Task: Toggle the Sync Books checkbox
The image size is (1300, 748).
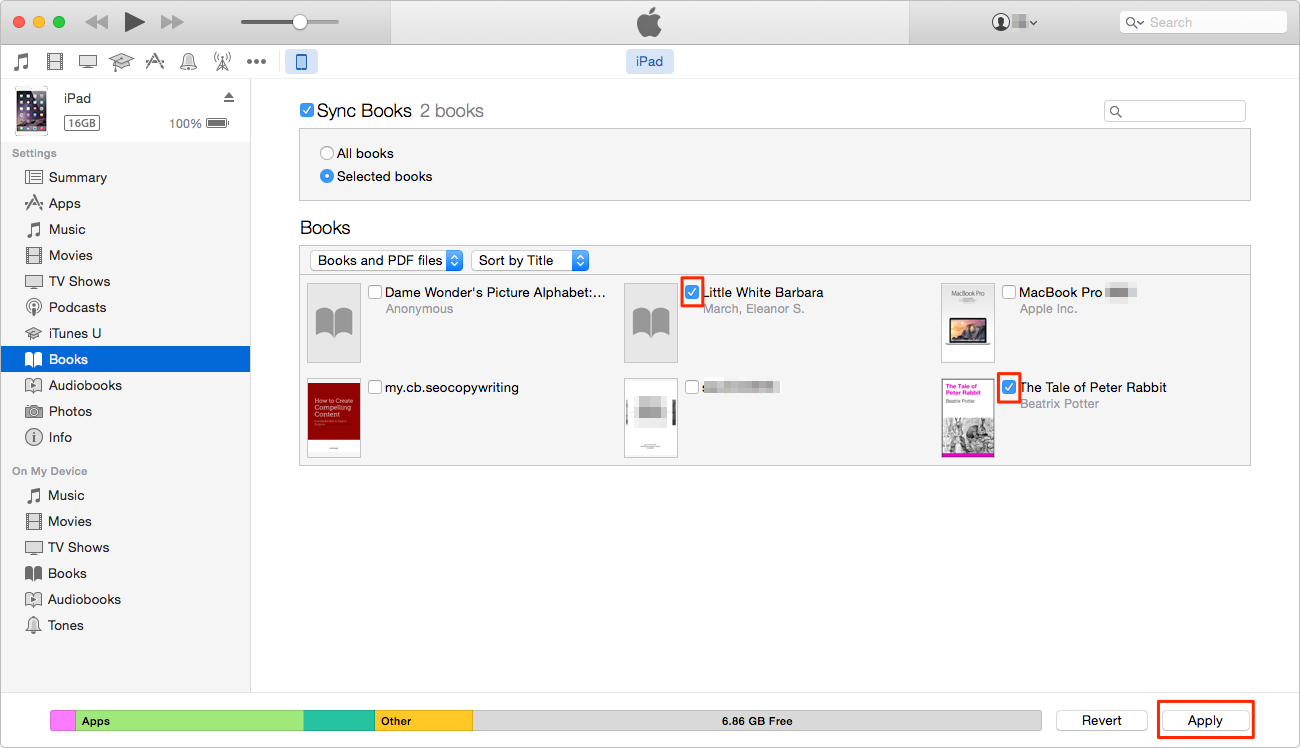Action: (307, 110)
